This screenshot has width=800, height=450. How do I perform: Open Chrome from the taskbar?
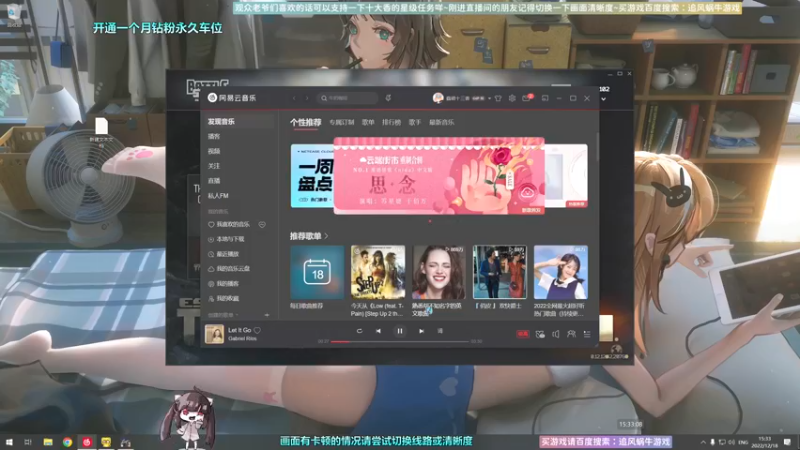click(67, 442)
